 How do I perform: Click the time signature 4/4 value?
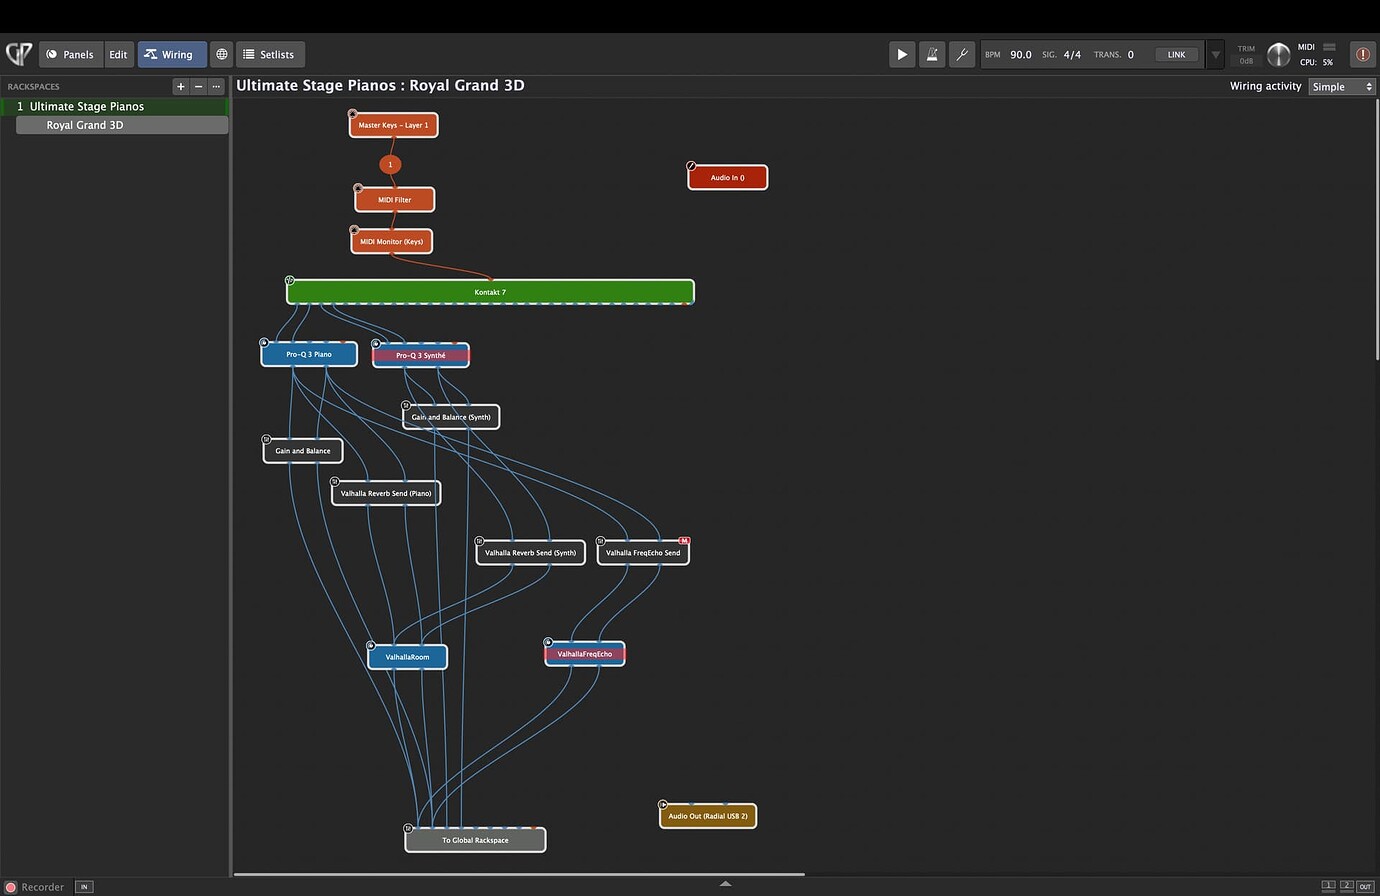1072,55
